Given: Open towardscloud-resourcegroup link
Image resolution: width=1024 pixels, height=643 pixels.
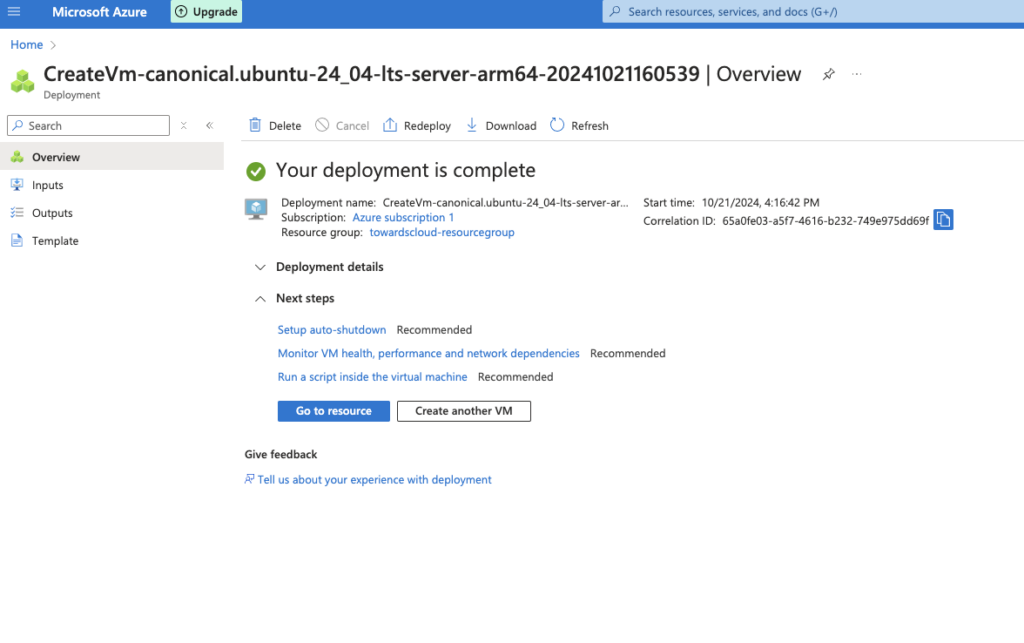Looking at the screenshot, I should coord(442,232).
